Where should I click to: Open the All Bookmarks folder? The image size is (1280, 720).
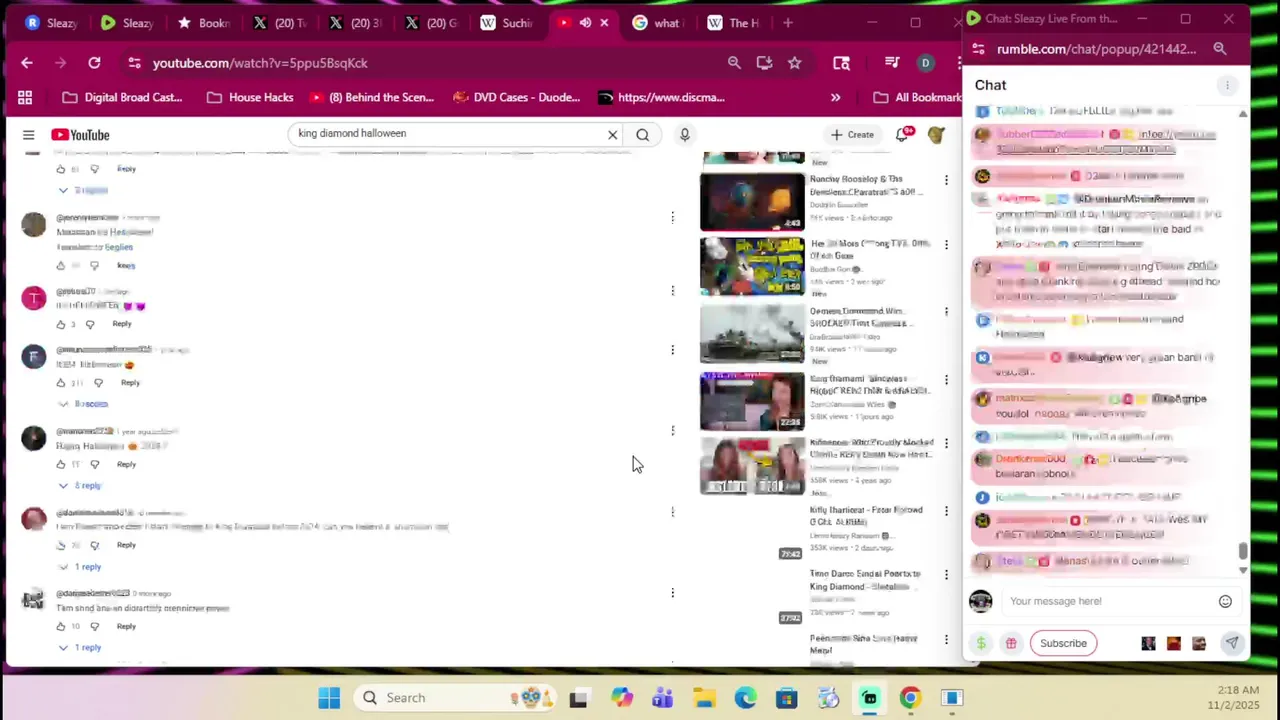(x=917, y=97)
